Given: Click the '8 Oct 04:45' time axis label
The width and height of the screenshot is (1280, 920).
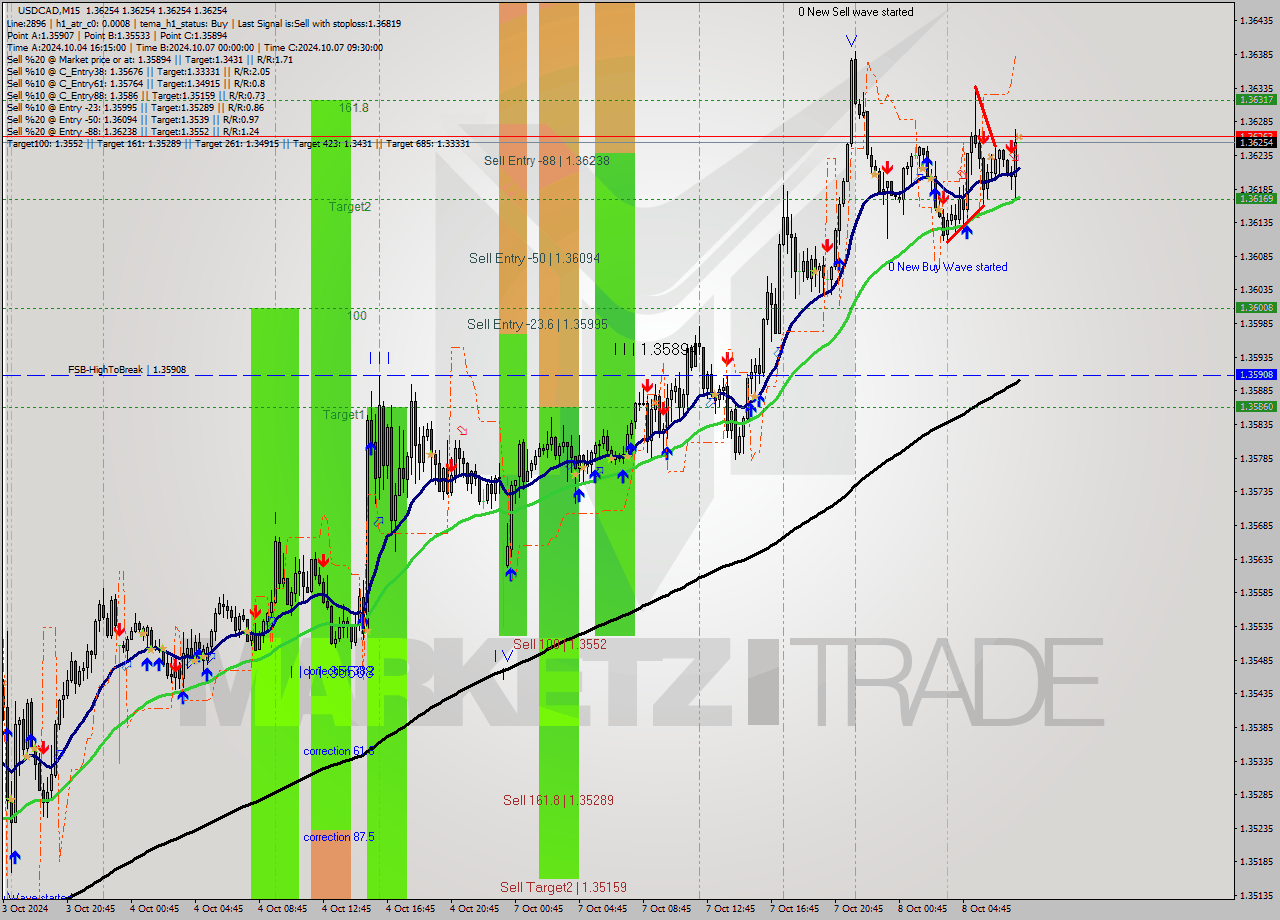Looking at the screenshot, I should [987, 909].
